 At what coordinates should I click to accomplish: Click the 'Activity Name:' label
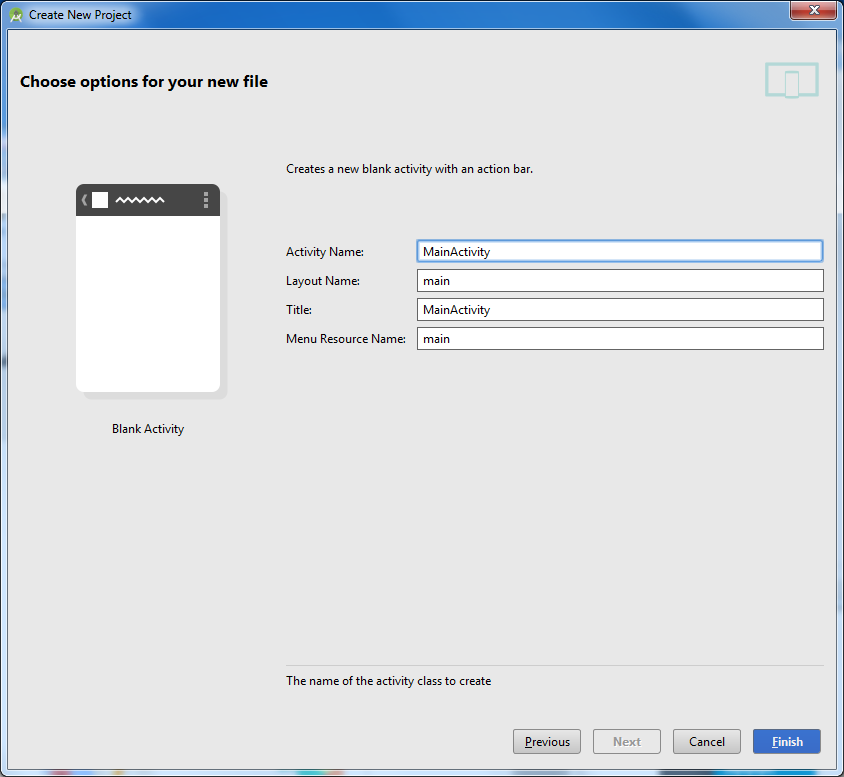coord(325,252)
